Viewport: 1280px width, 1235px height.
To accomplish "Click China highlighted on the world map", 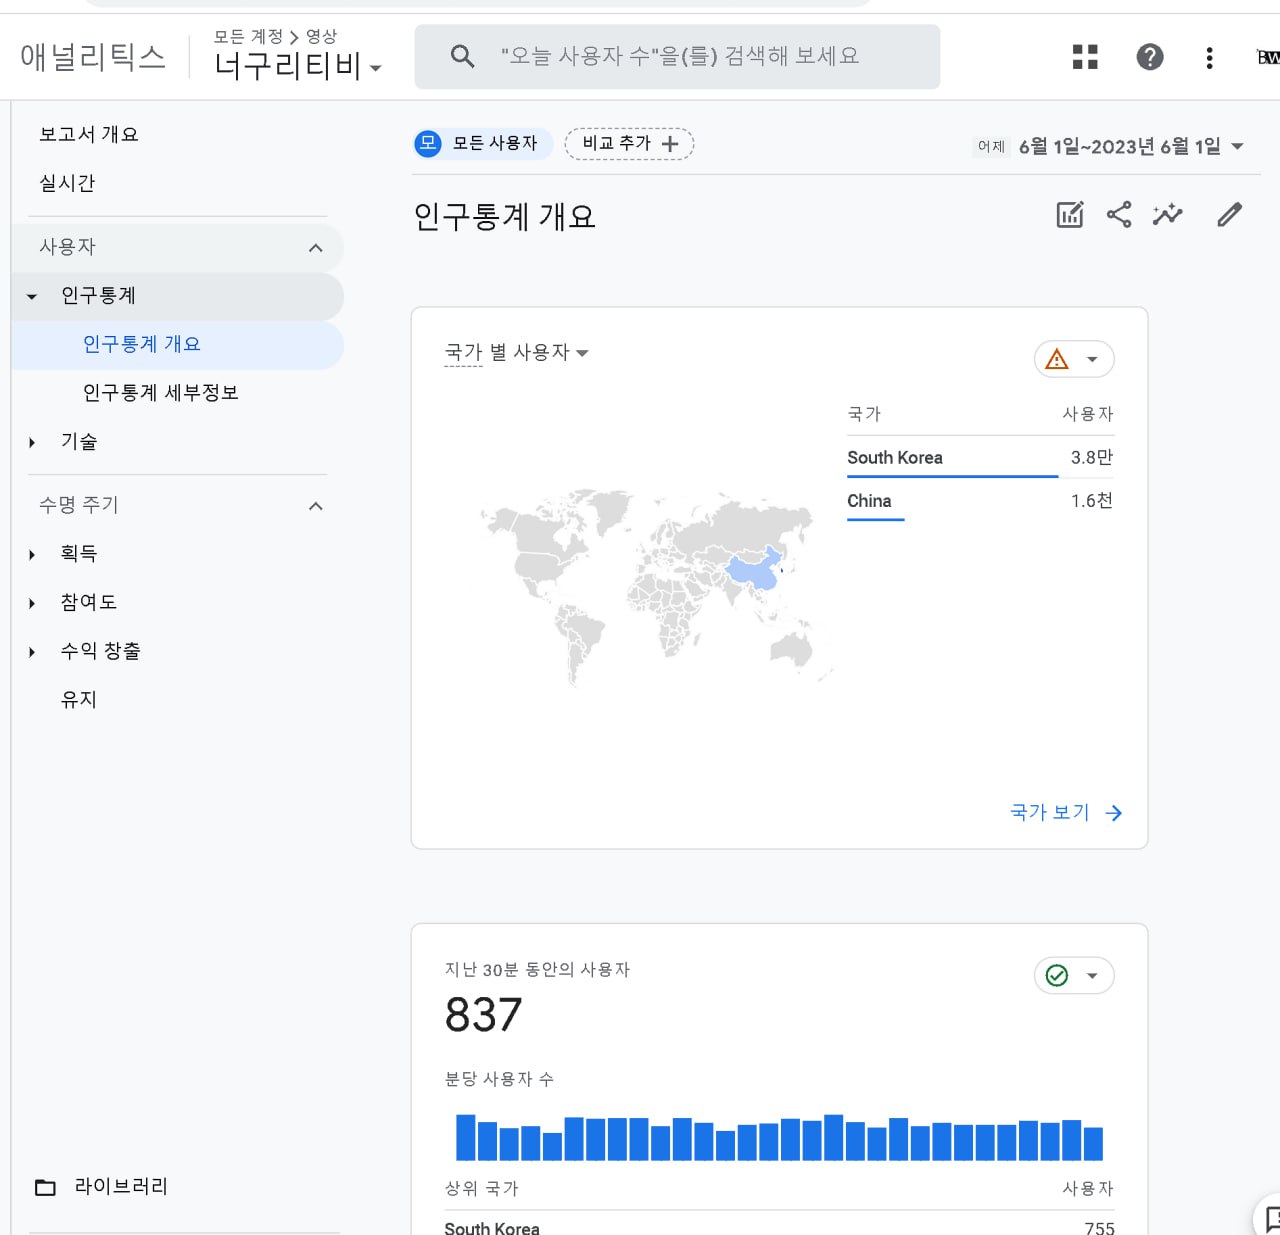I will coord(754,574).
